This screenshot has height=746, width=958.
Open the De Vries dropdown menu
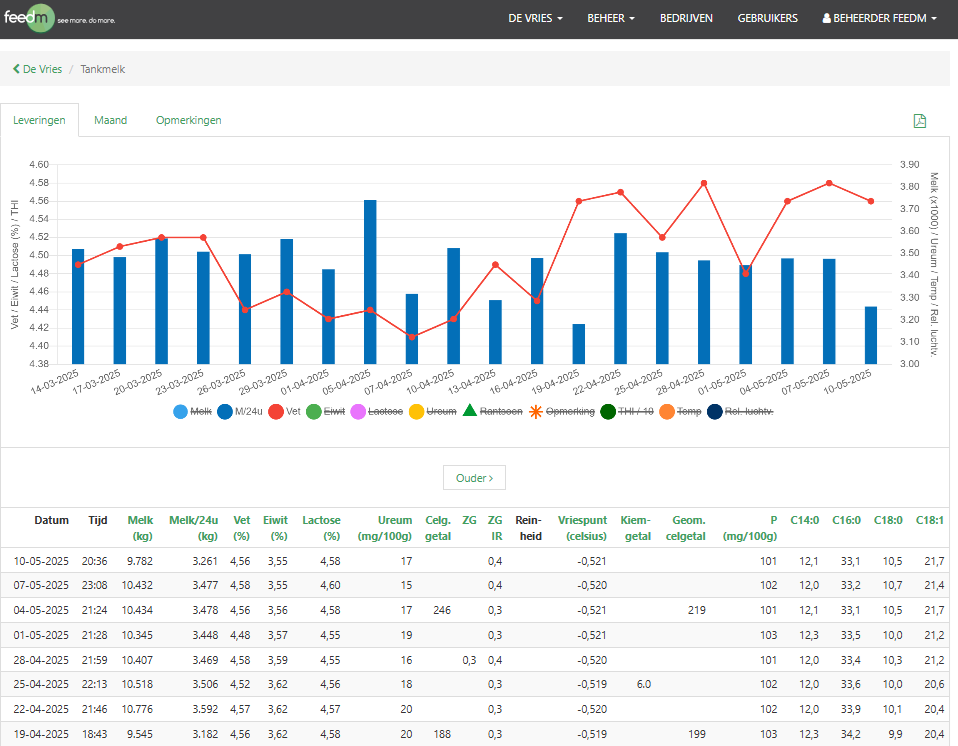tap(535, 19)
